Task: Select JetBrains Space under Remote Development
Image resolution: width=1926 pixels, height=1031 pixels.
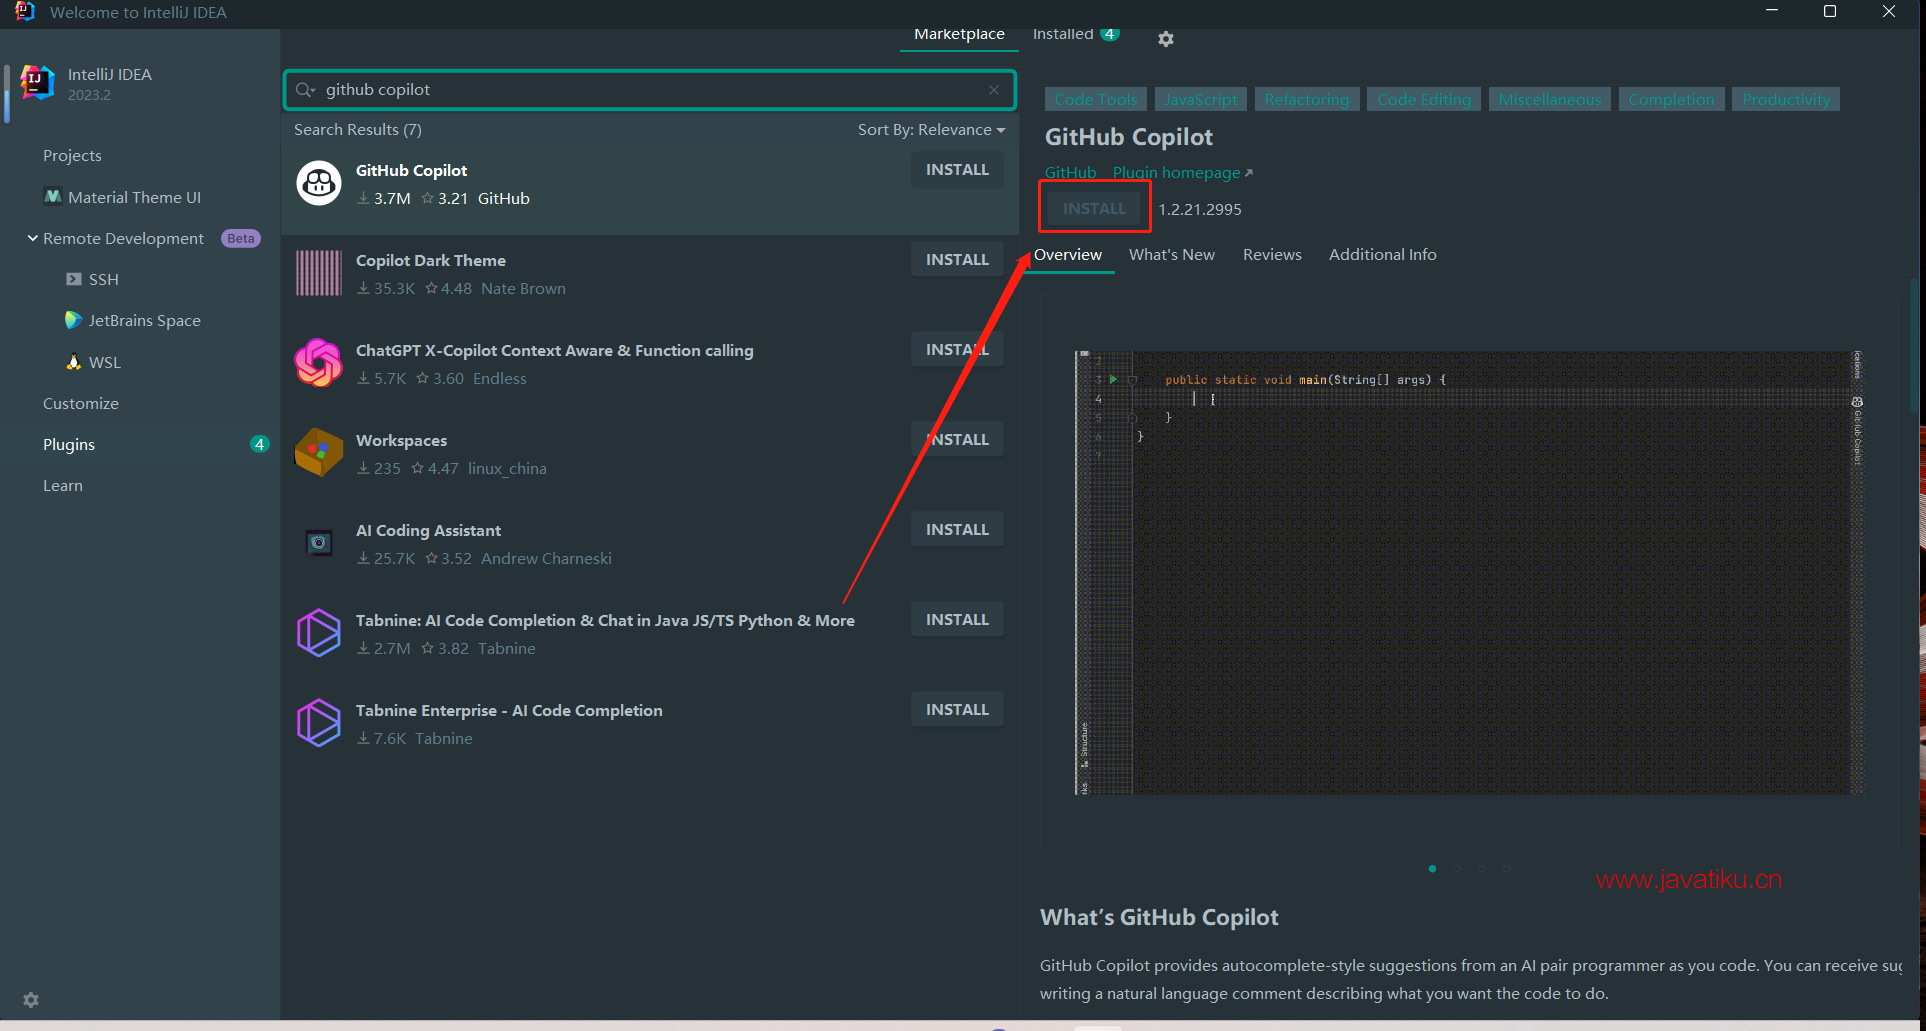Action: [145, 320]
